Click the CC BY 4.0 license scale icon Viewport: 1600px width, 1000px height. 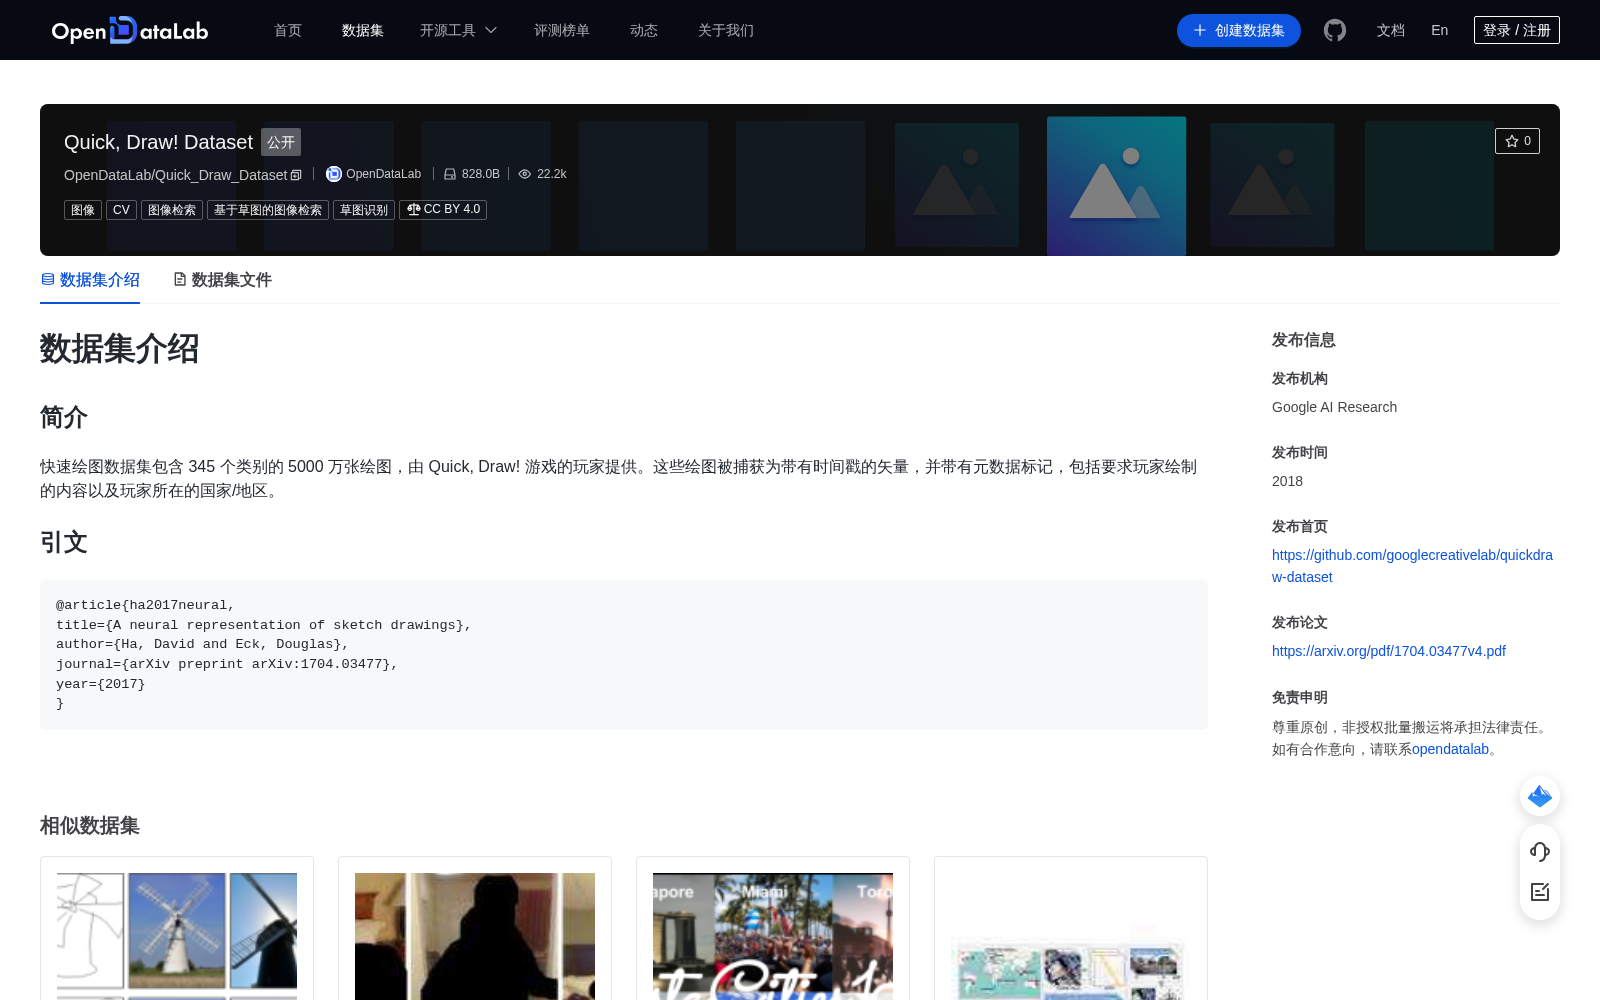[x=413, y=209]
